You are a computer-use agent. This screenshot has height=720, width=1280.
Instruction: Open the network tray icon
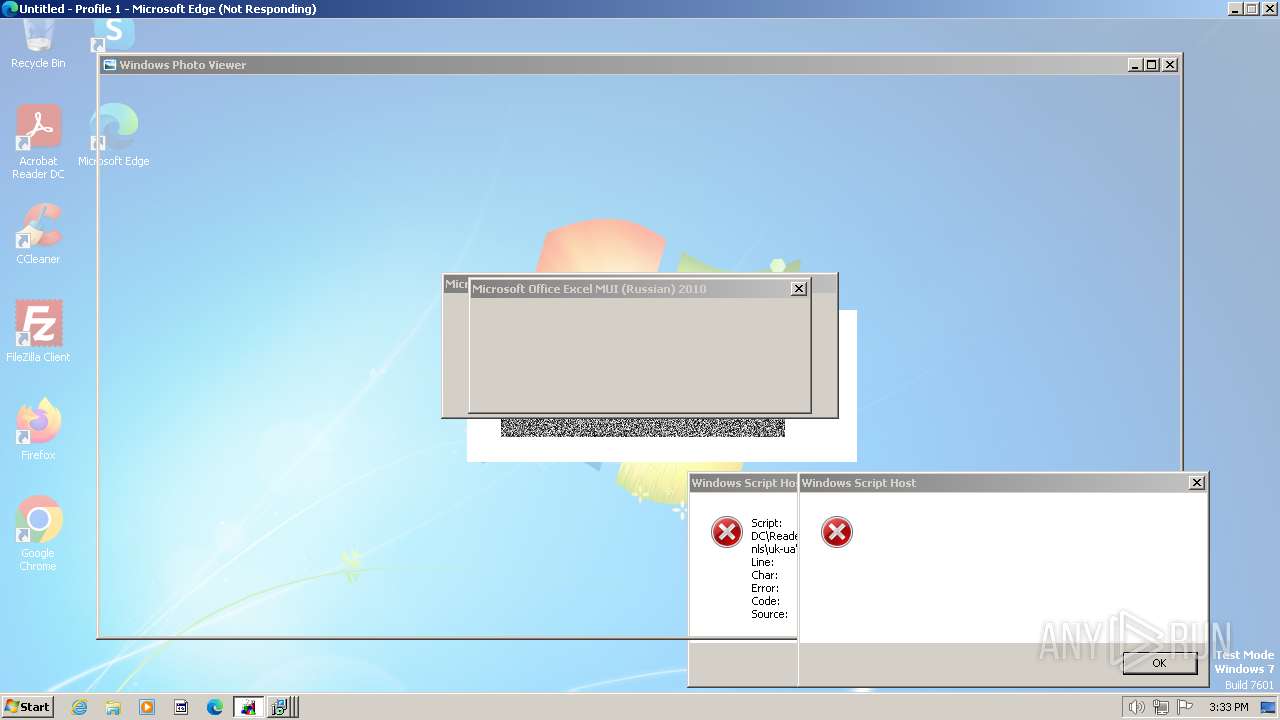click(x=1161, y=707)
